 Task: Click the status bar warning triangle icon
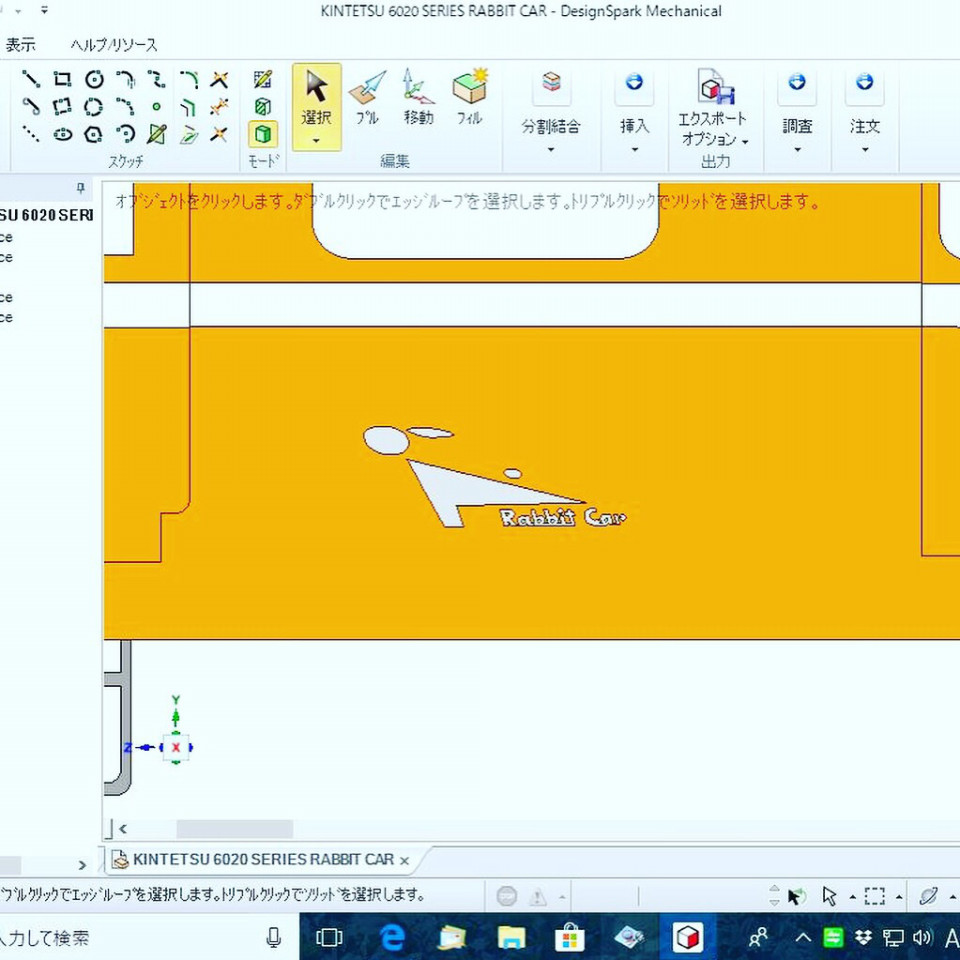[x=538, y=898]
